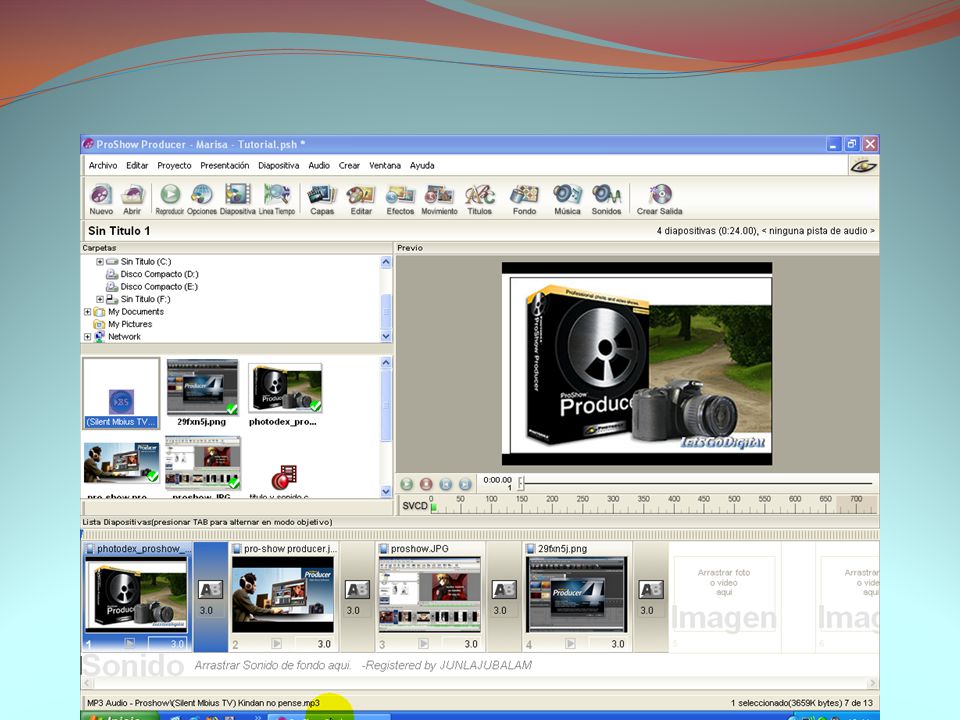Select Disco Compacto (D:) in folder tree
The image size is (960, 720).
tap(159, 274)
